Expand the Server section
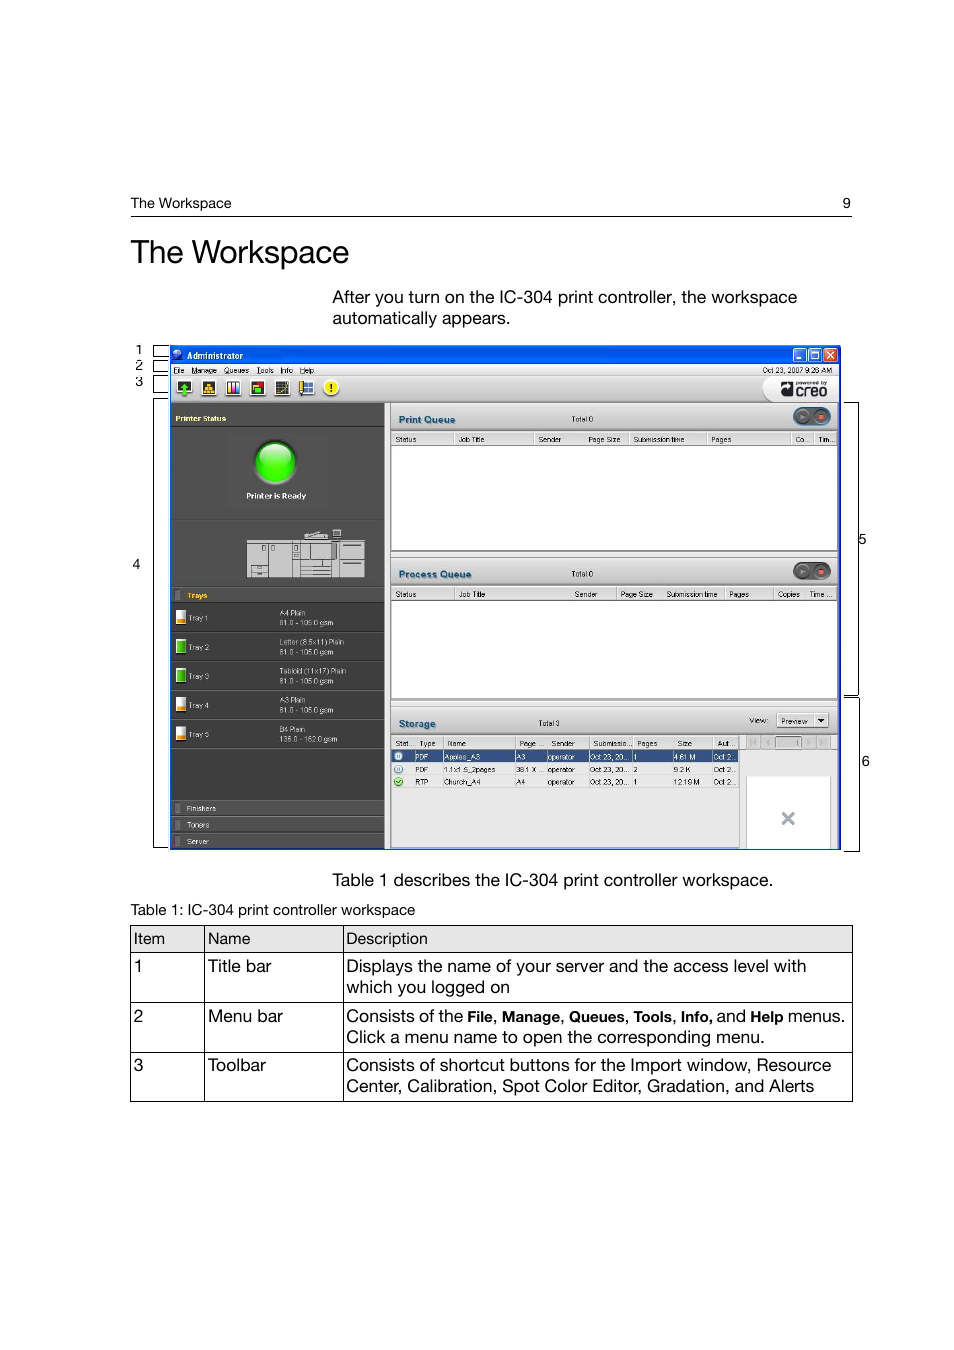Image resolution: width=954 pixels, height=1350 pixels. [278, 841]
